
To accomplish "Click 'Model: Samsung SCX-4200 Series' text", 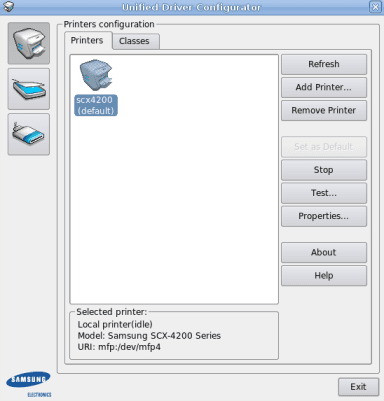I will pyautogui.click(x=149, y=336).
